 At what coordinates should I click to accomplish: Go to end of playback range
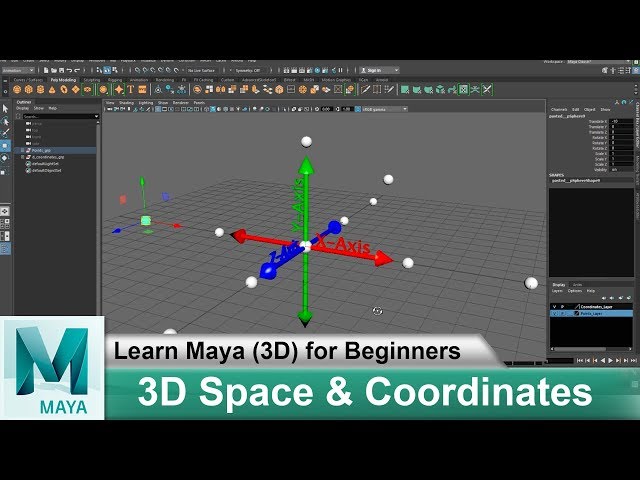[x=633, y=360]
